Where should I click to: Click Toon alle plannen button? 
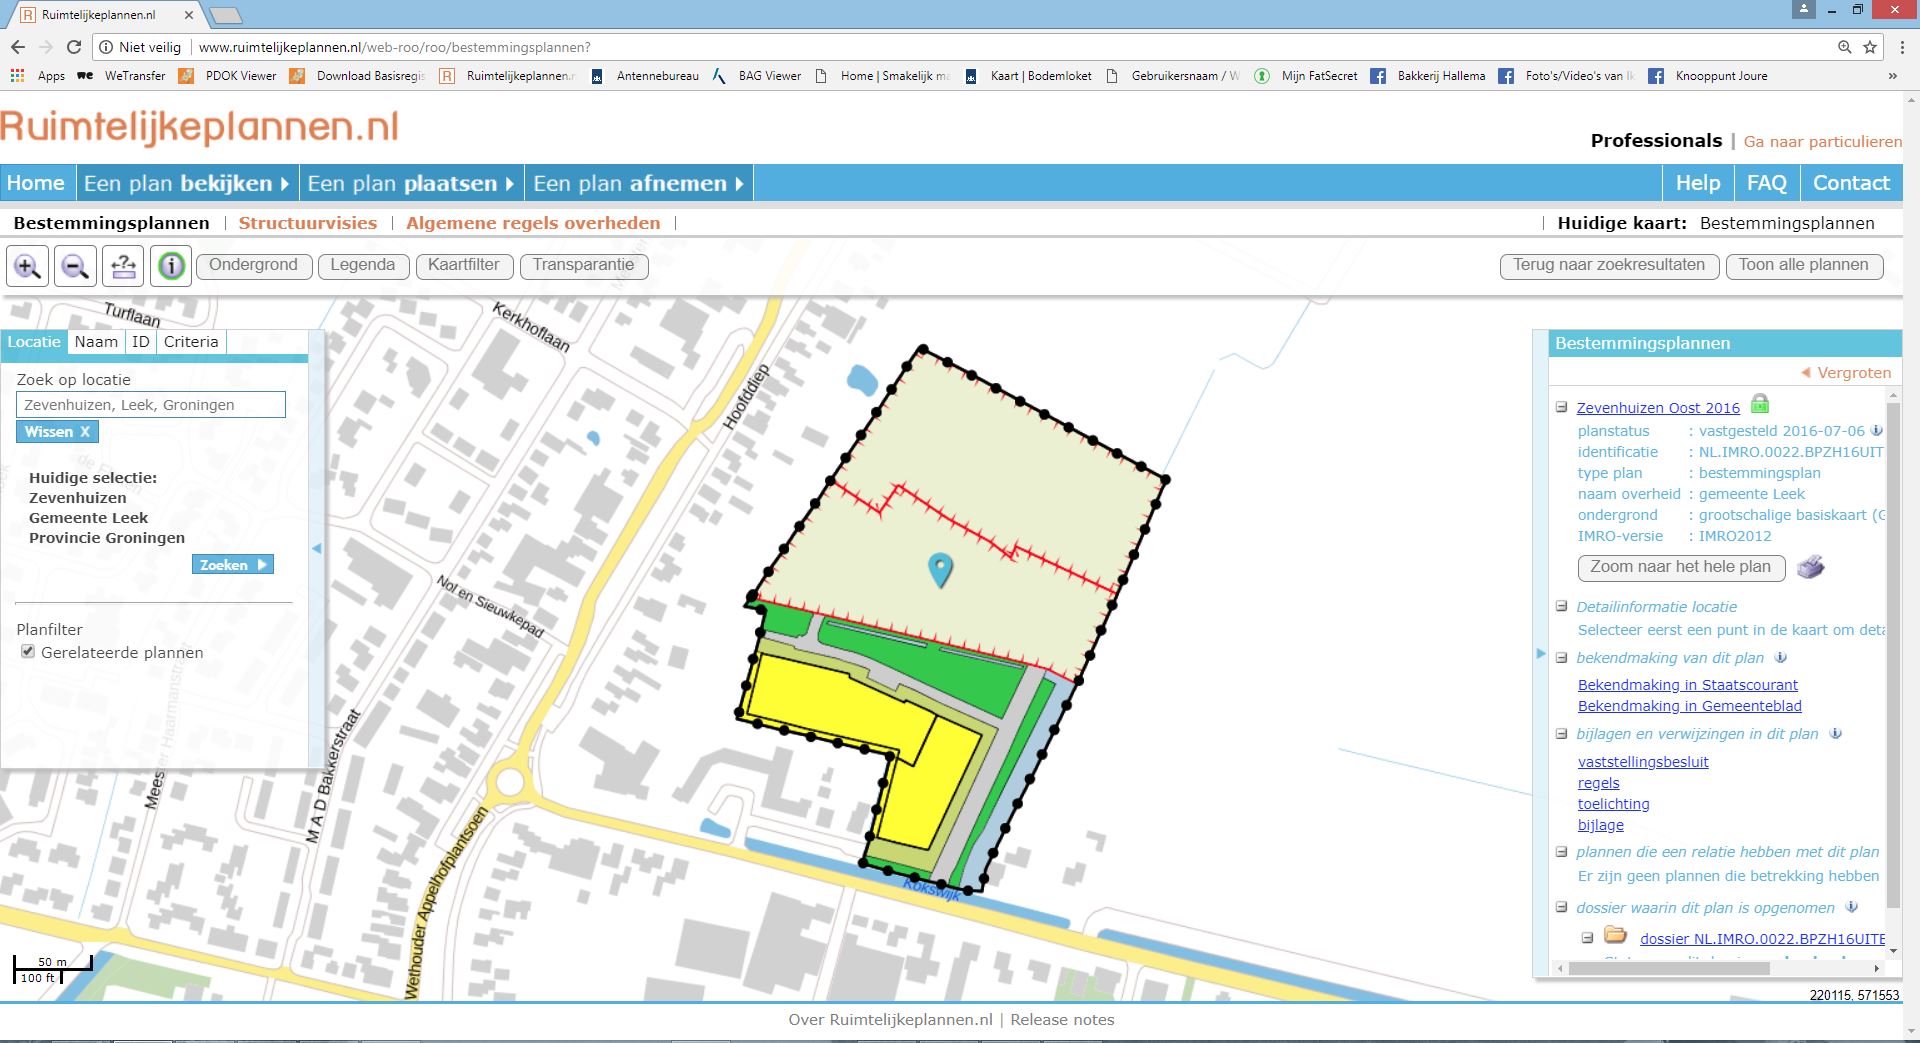1804,266
